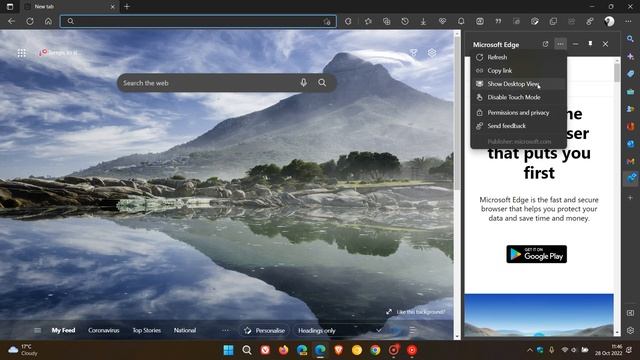Open sidebar Gmail M icon
The height and width of the screenshot is (360, 640).
pos(631,162)
